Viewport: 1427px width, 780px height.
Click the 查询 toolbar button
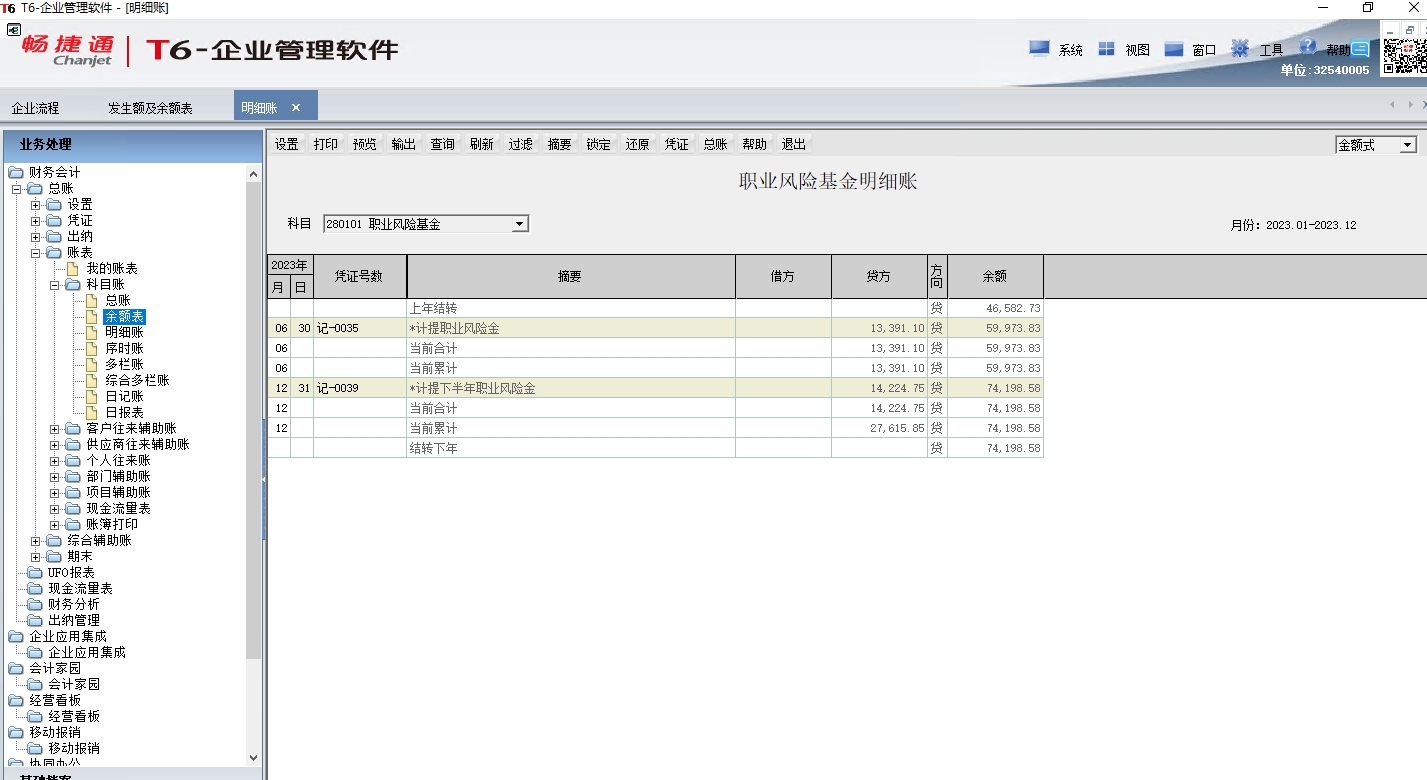pos(443,144)
